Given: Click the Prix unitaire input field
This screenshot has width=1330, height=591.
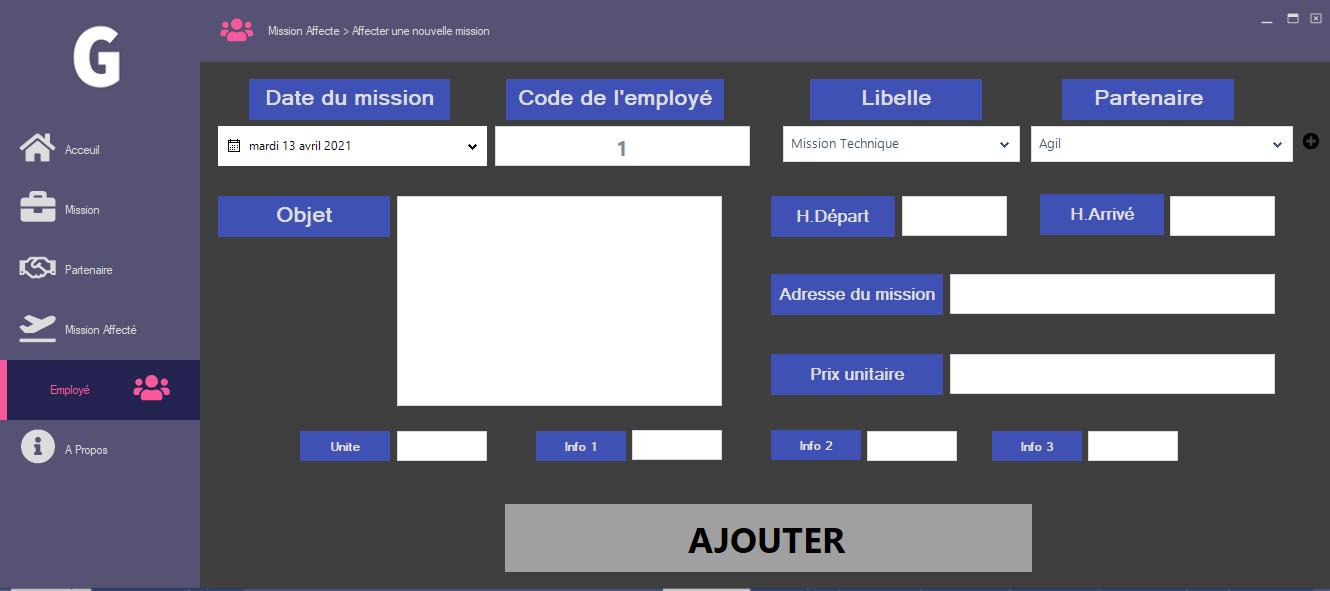Looking at the screenshot, I should click(1112, 374).
